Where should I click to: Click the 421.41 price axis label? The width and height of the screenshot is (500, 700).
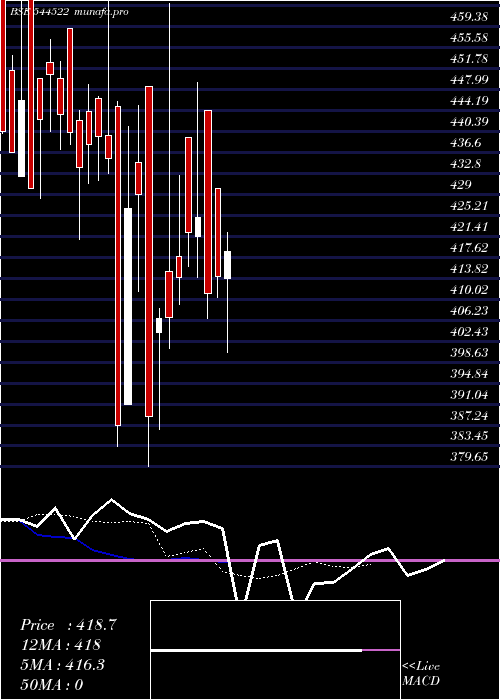pyautogui.click(x=469, y=227)
